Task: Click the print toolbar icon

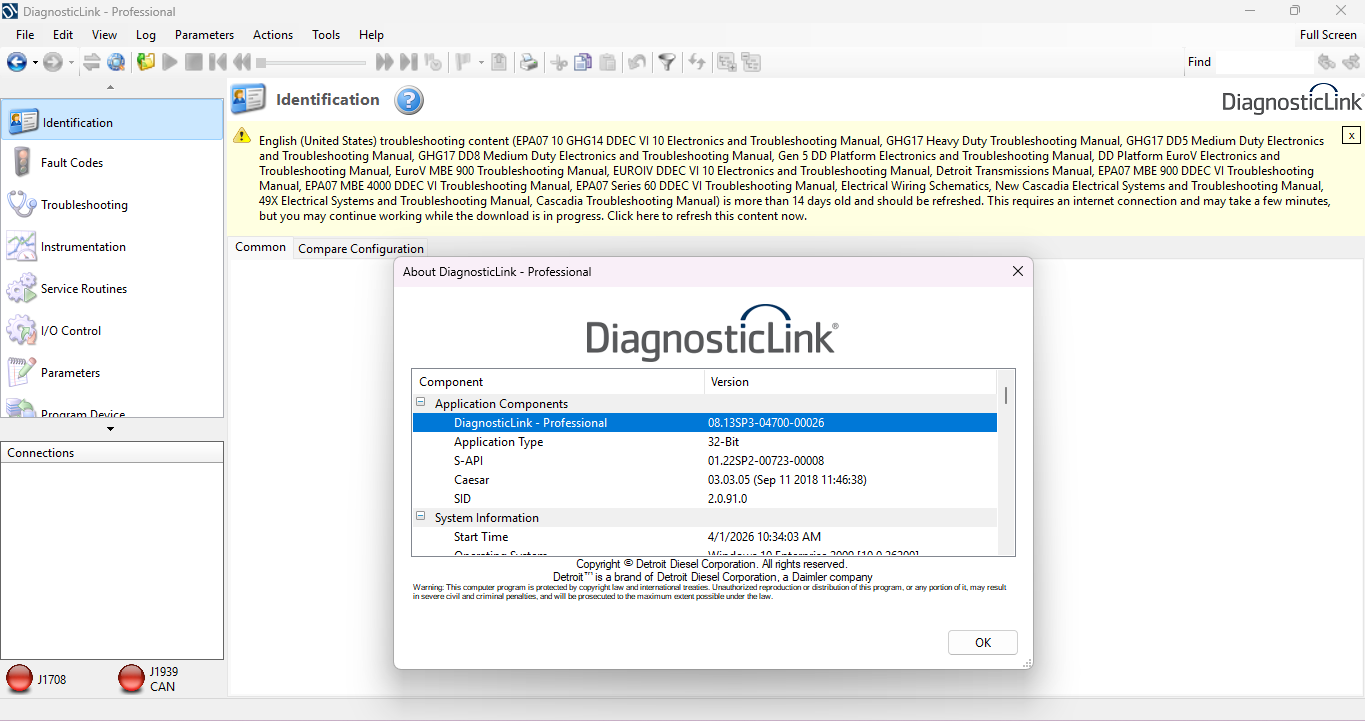Action: coord(529,62)
